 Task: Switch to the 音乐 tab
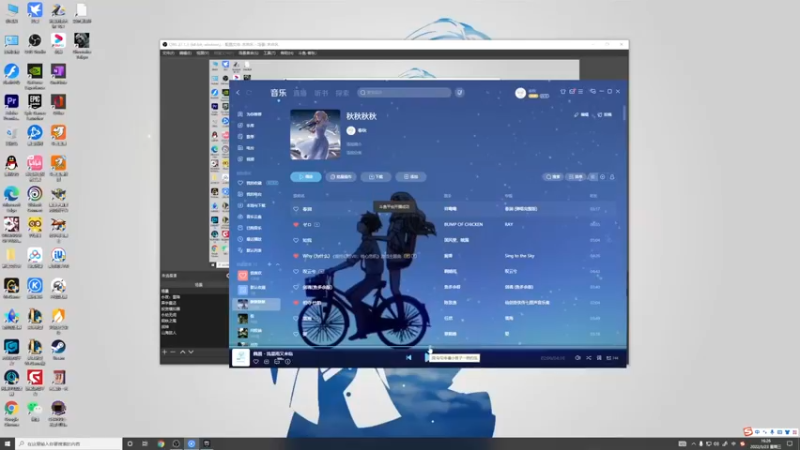click(278, 92)
